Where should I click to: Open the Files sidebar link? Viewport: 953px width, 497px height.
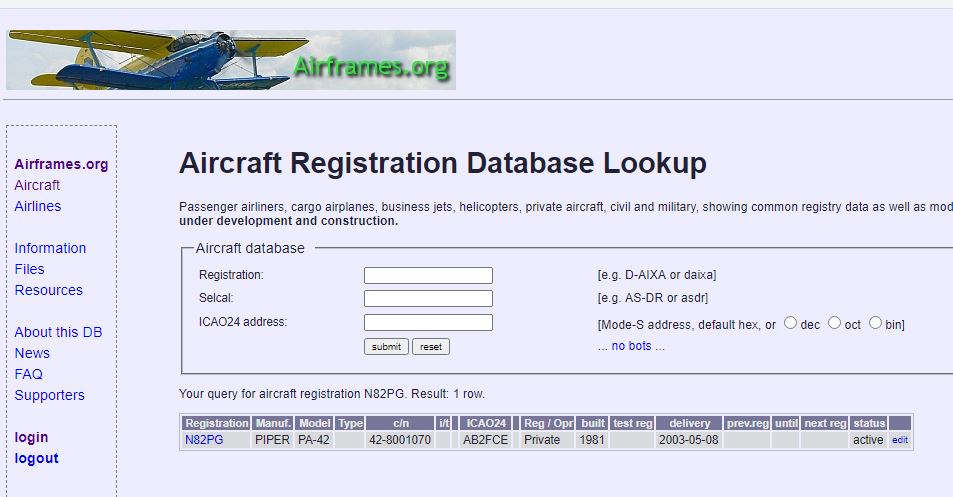tap(29, 269)
